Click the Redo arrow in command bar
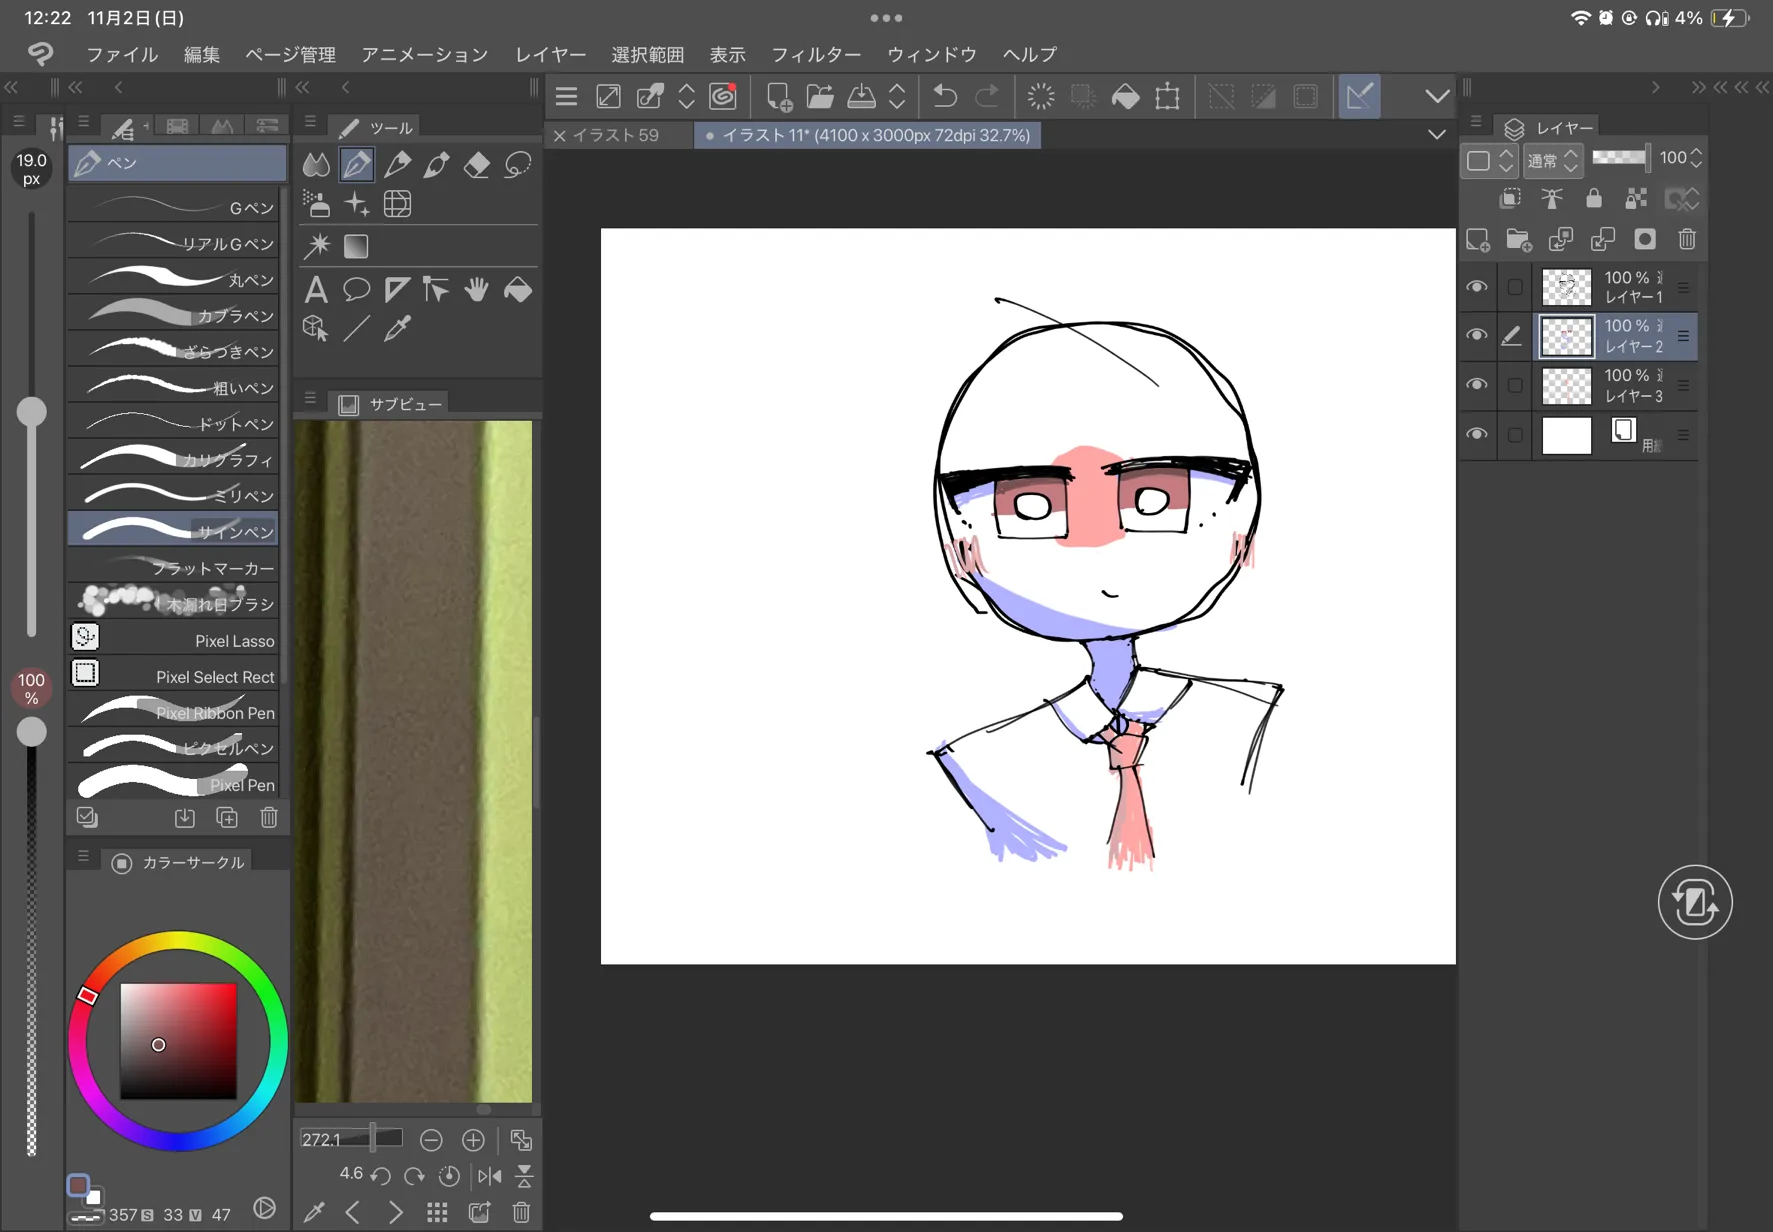Image resolution: width=1773 pixels, height=1232 pixels. [x=987, y=96]
